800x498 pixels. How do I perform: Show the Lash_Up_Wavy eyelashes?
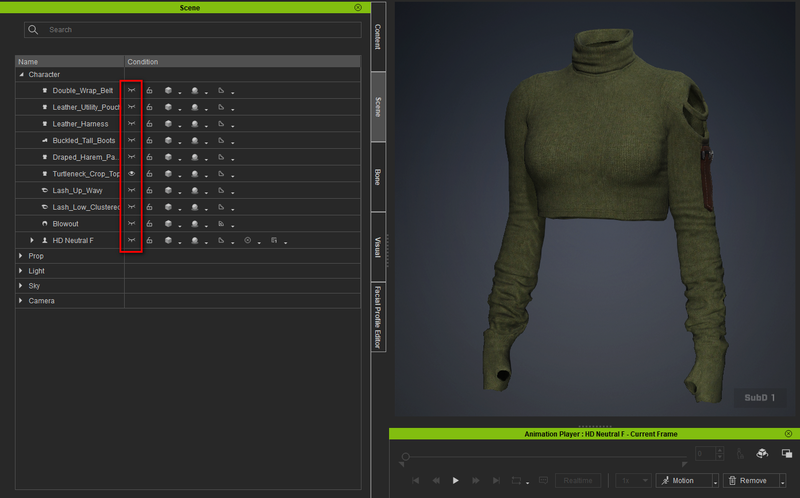click(132, 190)
